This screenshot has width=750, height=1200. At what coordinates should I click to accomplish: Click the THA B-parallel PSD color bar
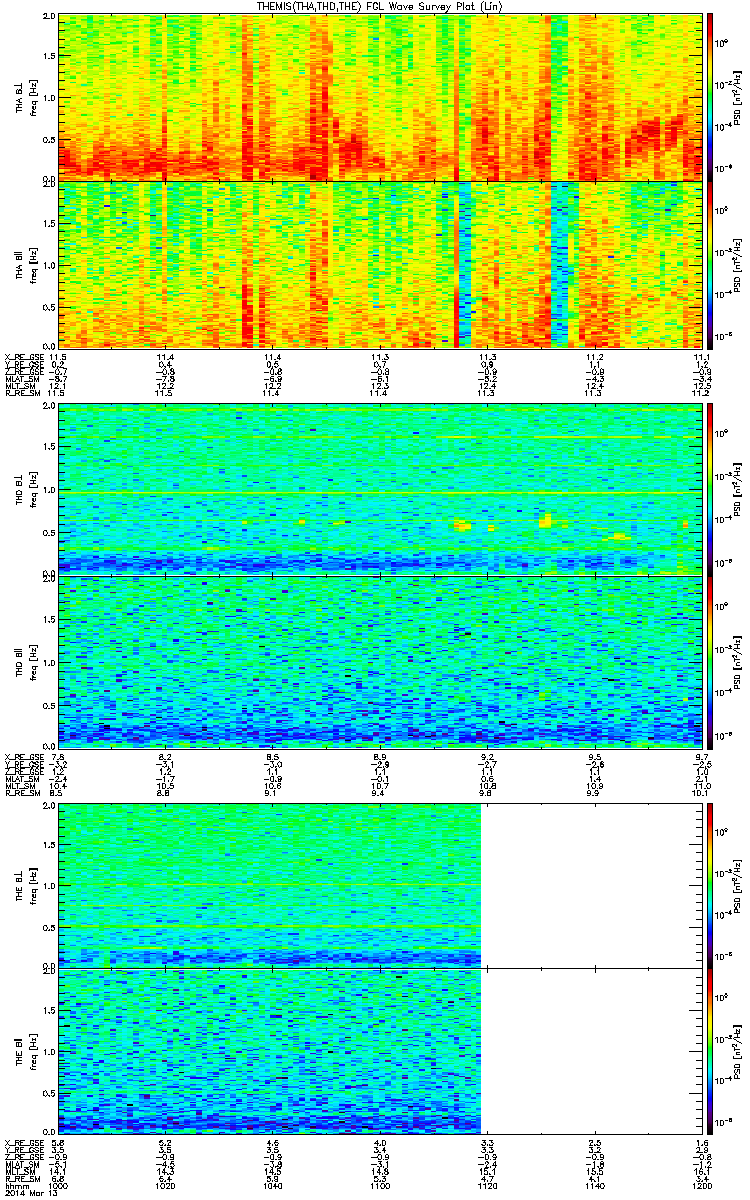tap(709, 264)
